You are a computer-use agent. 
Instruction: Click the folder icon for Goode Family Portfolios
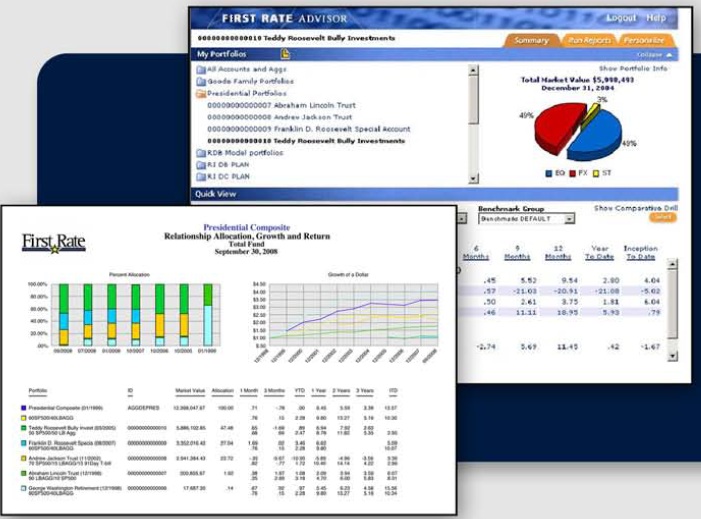coord(201,82)
